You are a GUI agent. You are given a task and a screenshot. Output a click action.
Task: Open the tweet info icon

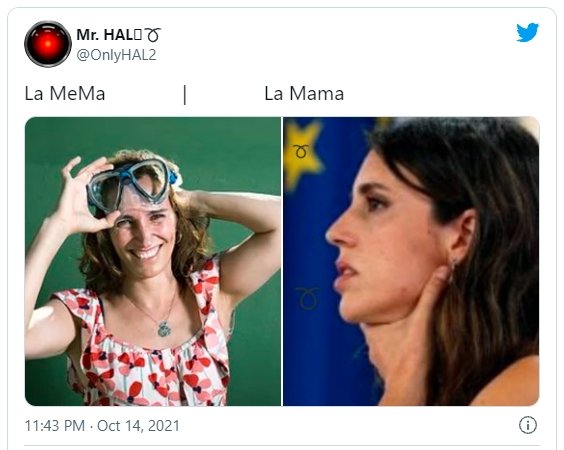pos(528,425)
